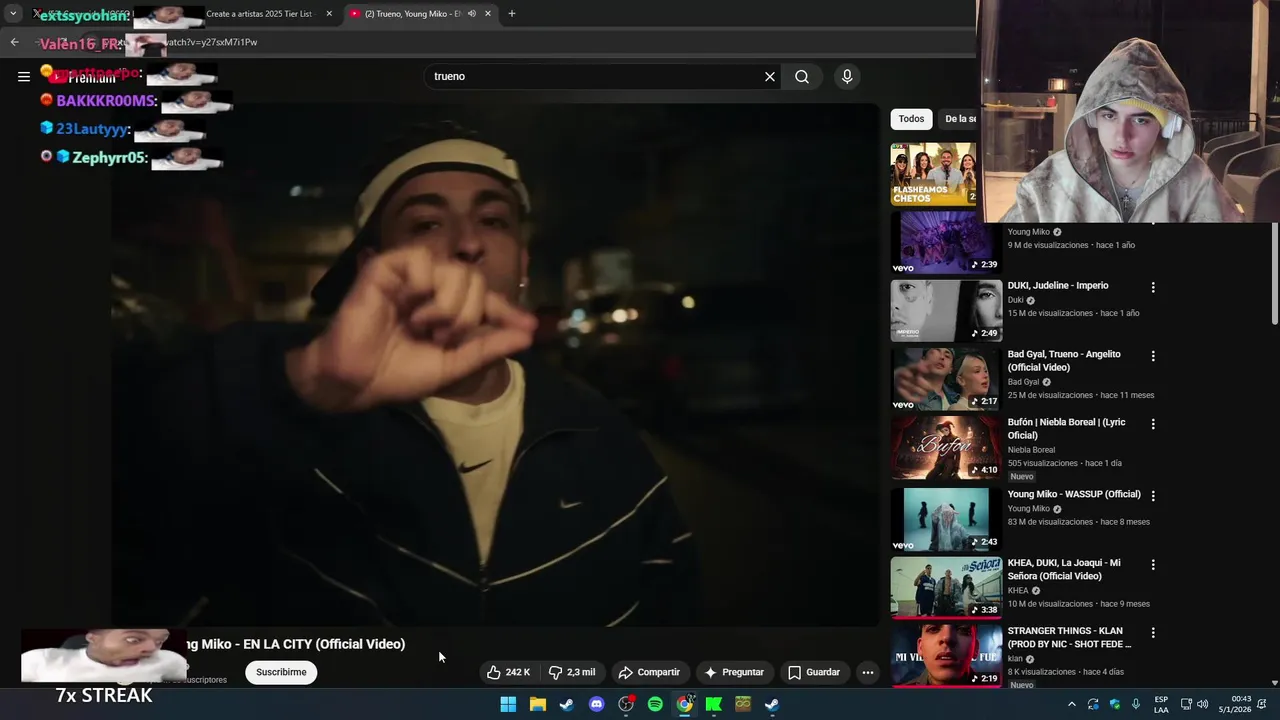This screenshot has width=1280, height=720.
Task: Open the ESP LAA language switcher
Action: (1161, 704)
